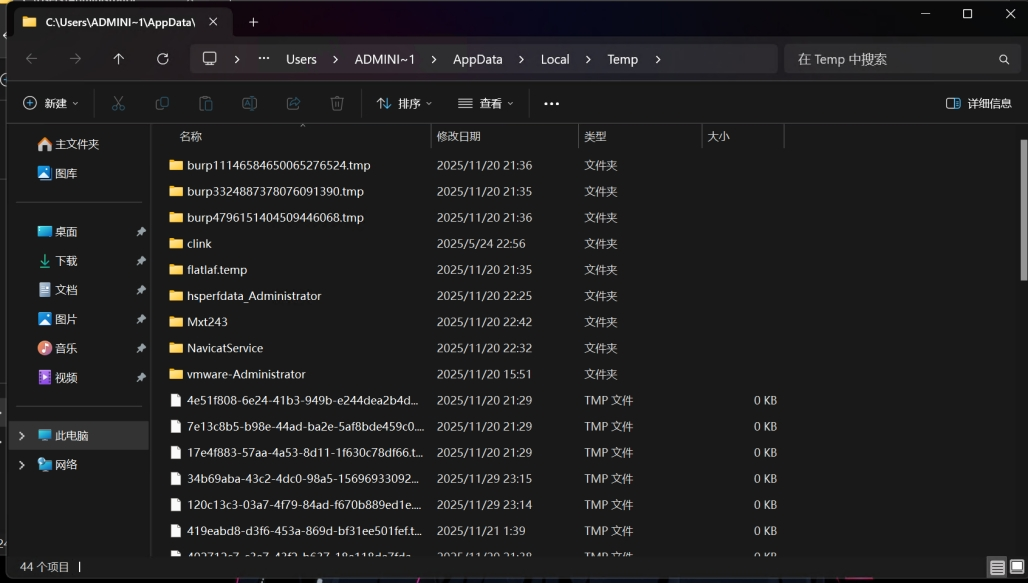Expand 此电脑 in the navigation pane
This screenshot has width=1028, height=584.
pos(21,435)
